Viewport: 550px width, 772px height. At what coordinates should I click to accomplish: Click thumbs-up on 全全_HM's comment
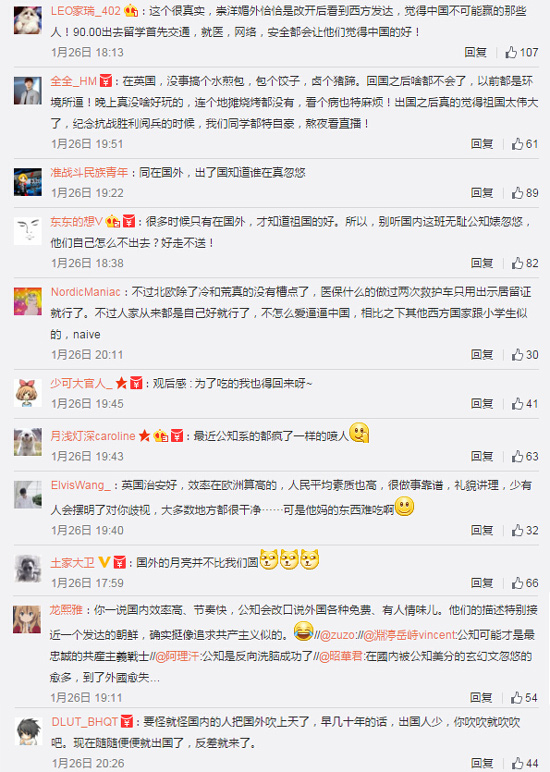(x=525, y=144)
